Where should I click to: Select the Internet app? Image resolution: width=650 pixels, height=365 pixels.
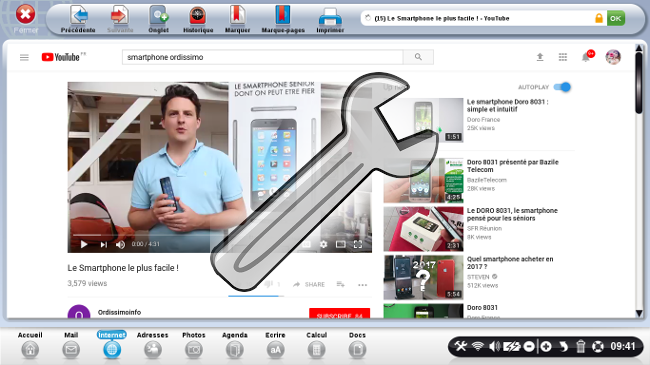tap(112, 345)
